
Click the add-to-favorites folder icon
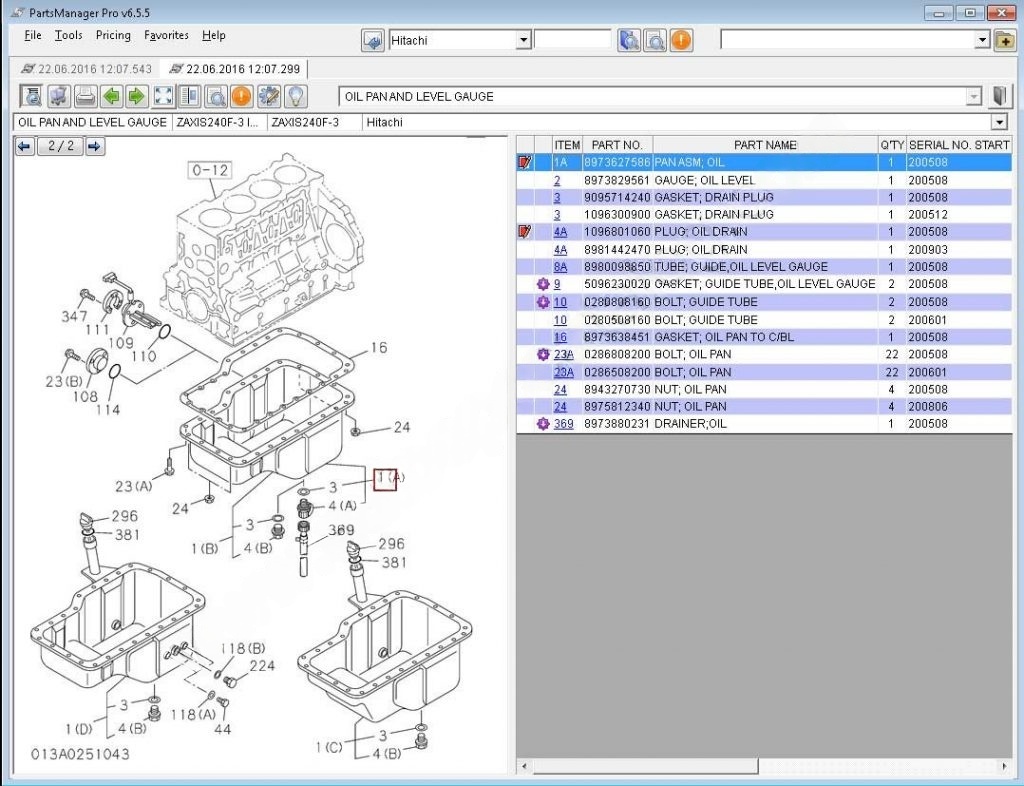pyautogui.click(x=1005, y=40)
